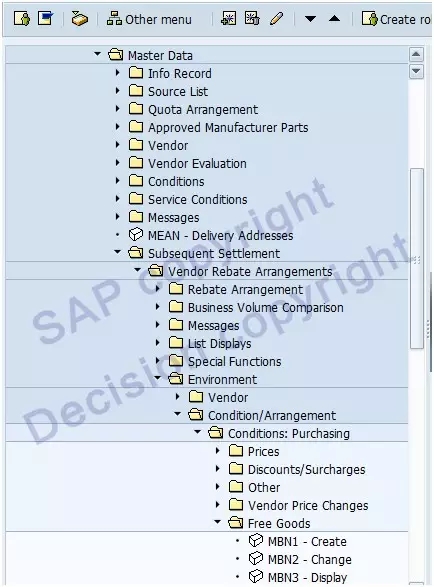This screenshot has height=587, width=434.
Task: Expand the Vendor Evaluation folder
Action: click(x=118, y=162)
